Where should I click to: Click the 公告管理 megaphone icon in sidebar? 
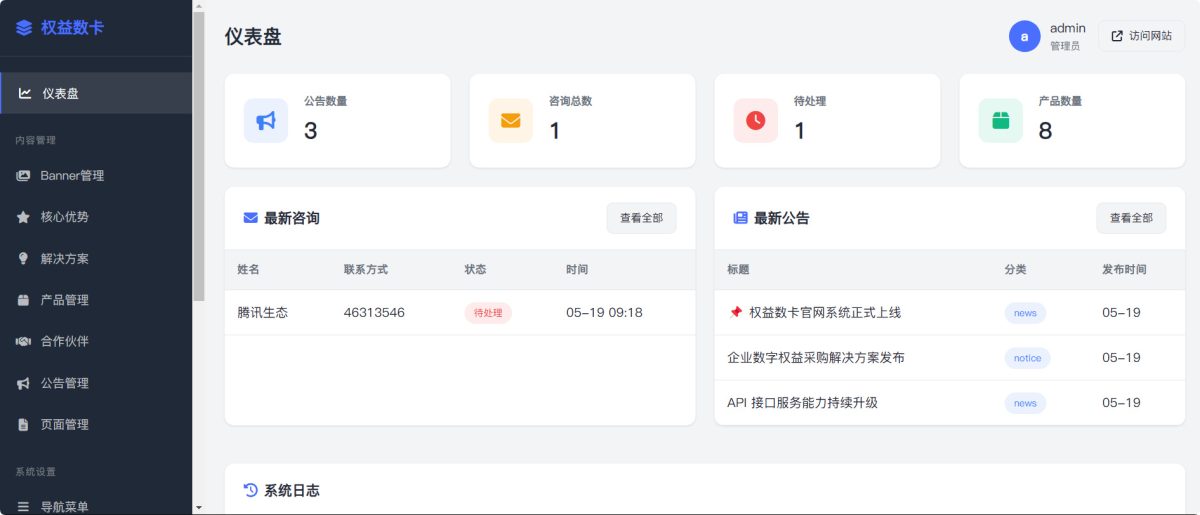23,383
